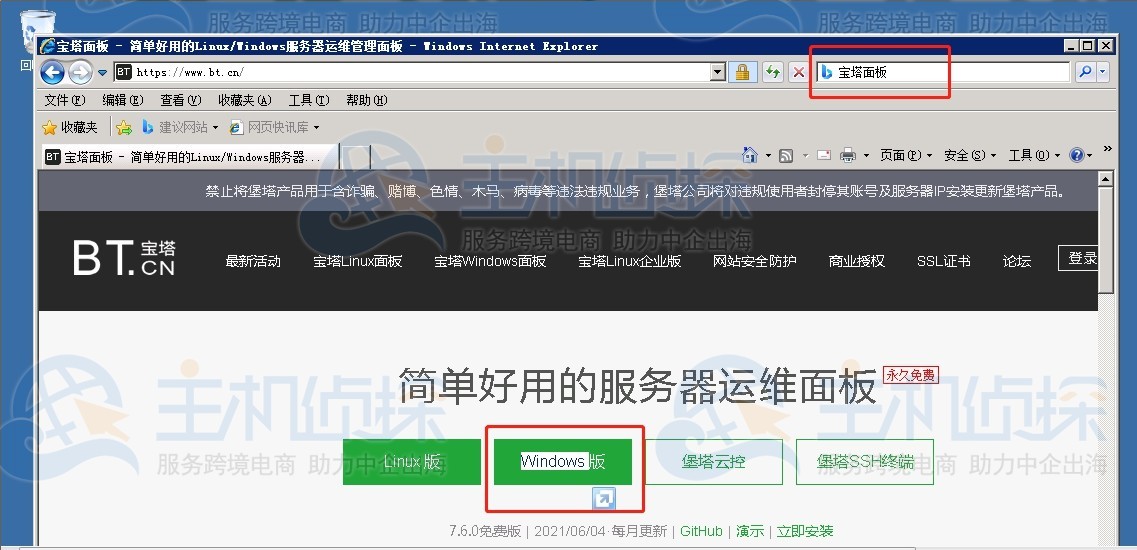
Task: Click the magnifier Search button
Action: tap(1085, 72)
